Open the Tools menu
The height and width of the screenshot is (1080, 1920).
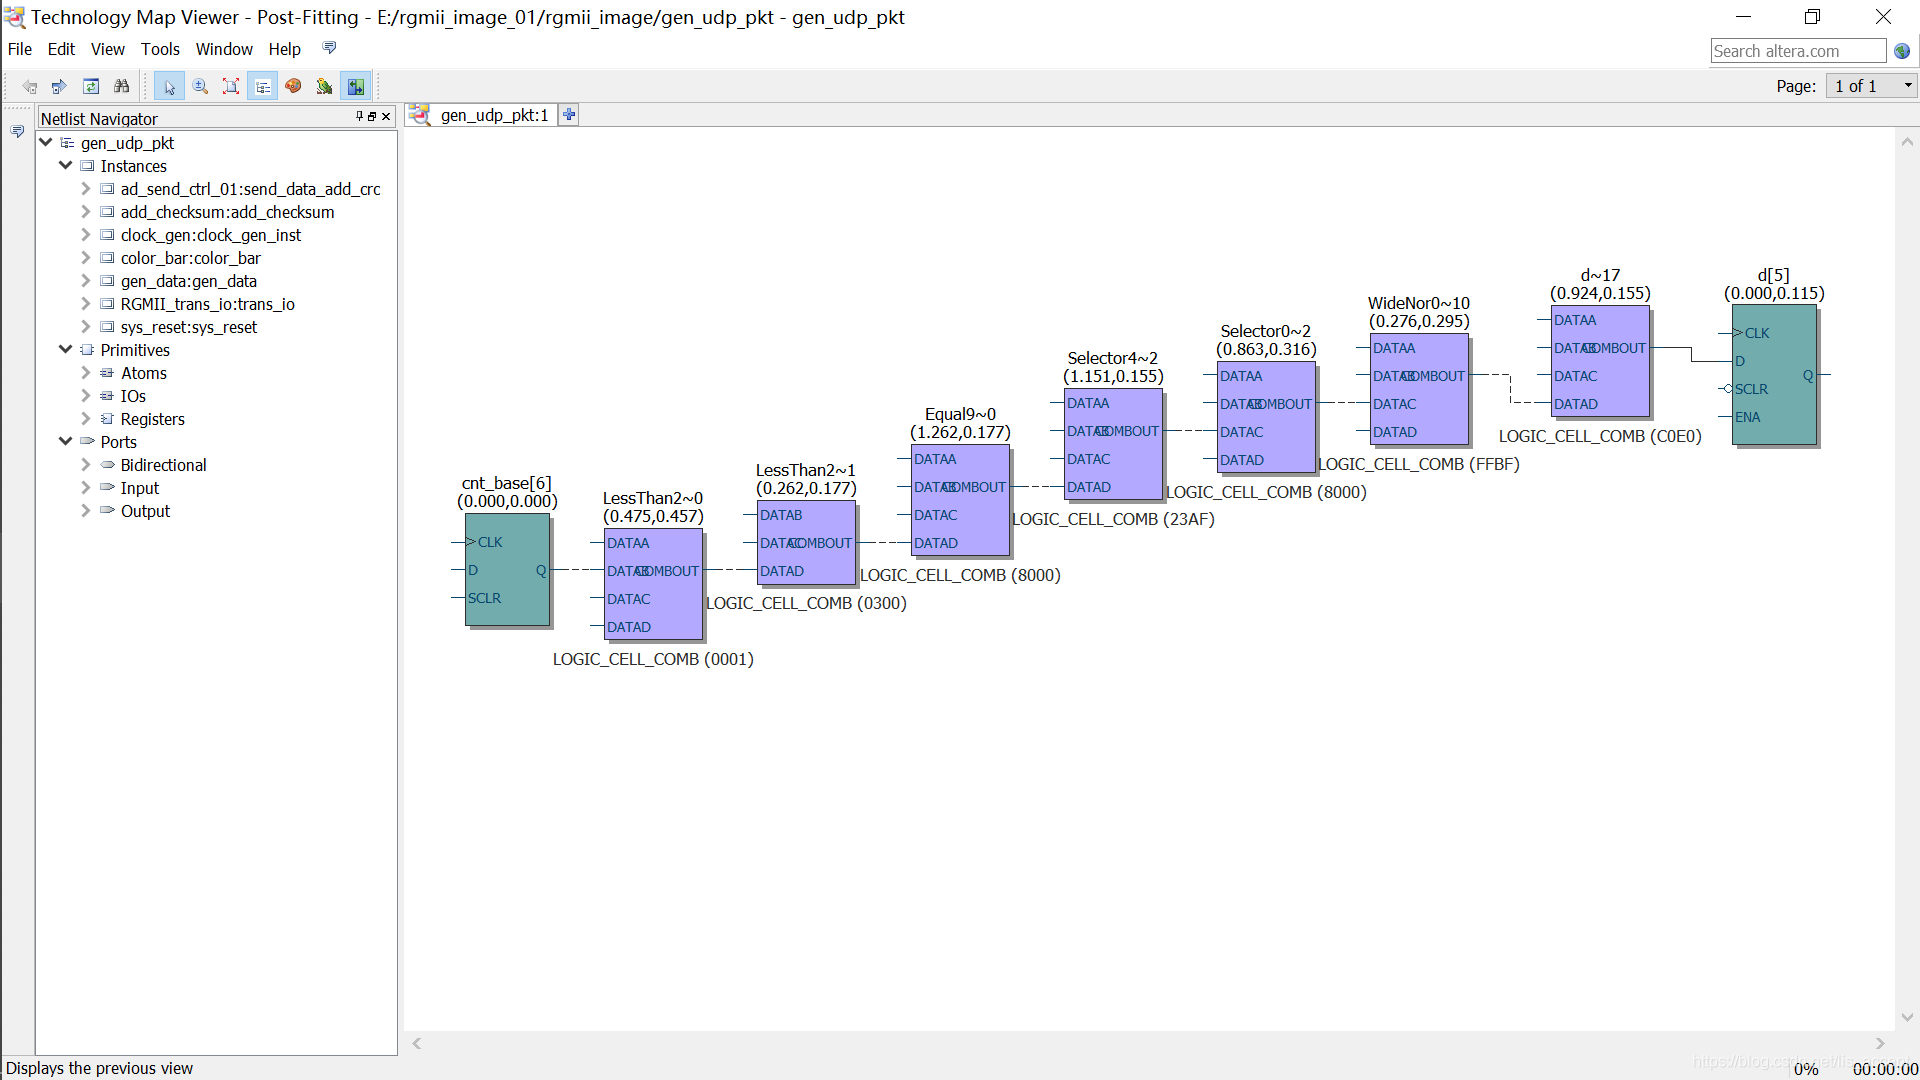tap(160, 49)
